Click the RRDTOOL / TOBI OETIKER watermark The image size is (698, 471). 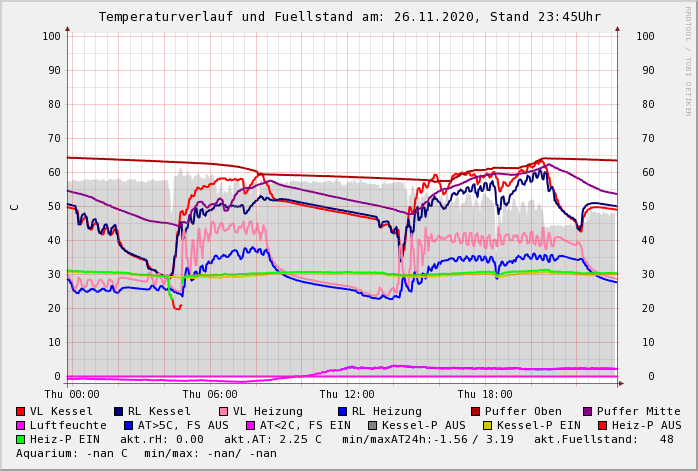point(688,60)
